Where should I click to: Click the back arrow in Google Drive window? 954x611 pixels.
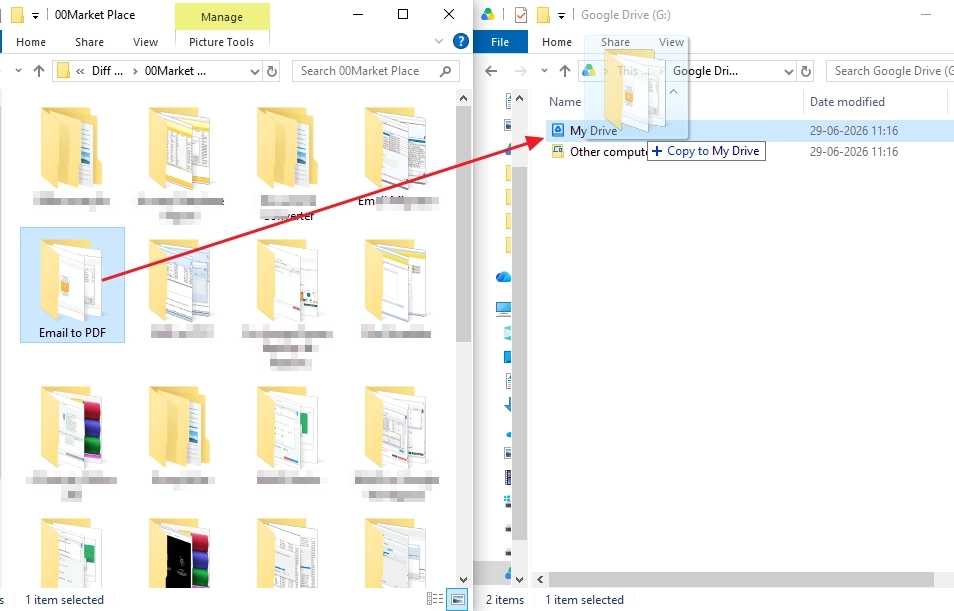(491, 71)
